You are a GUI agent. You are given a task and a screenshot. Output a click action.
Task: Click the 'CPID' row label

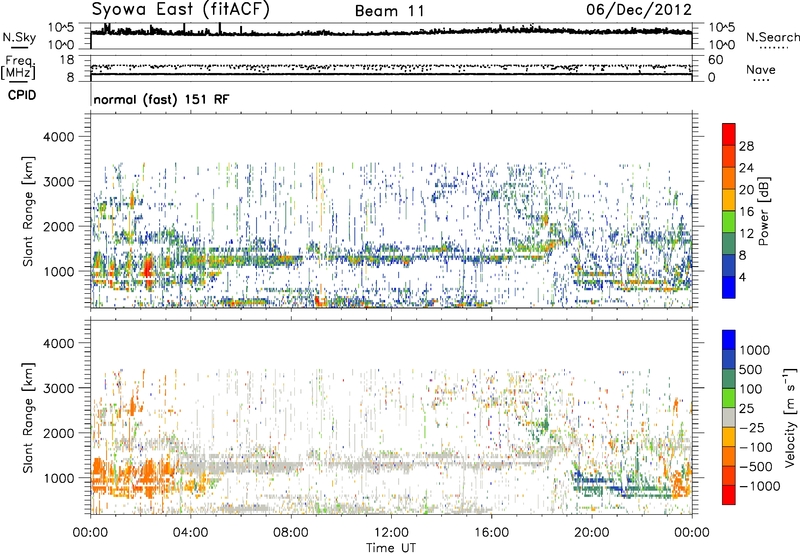22,95
